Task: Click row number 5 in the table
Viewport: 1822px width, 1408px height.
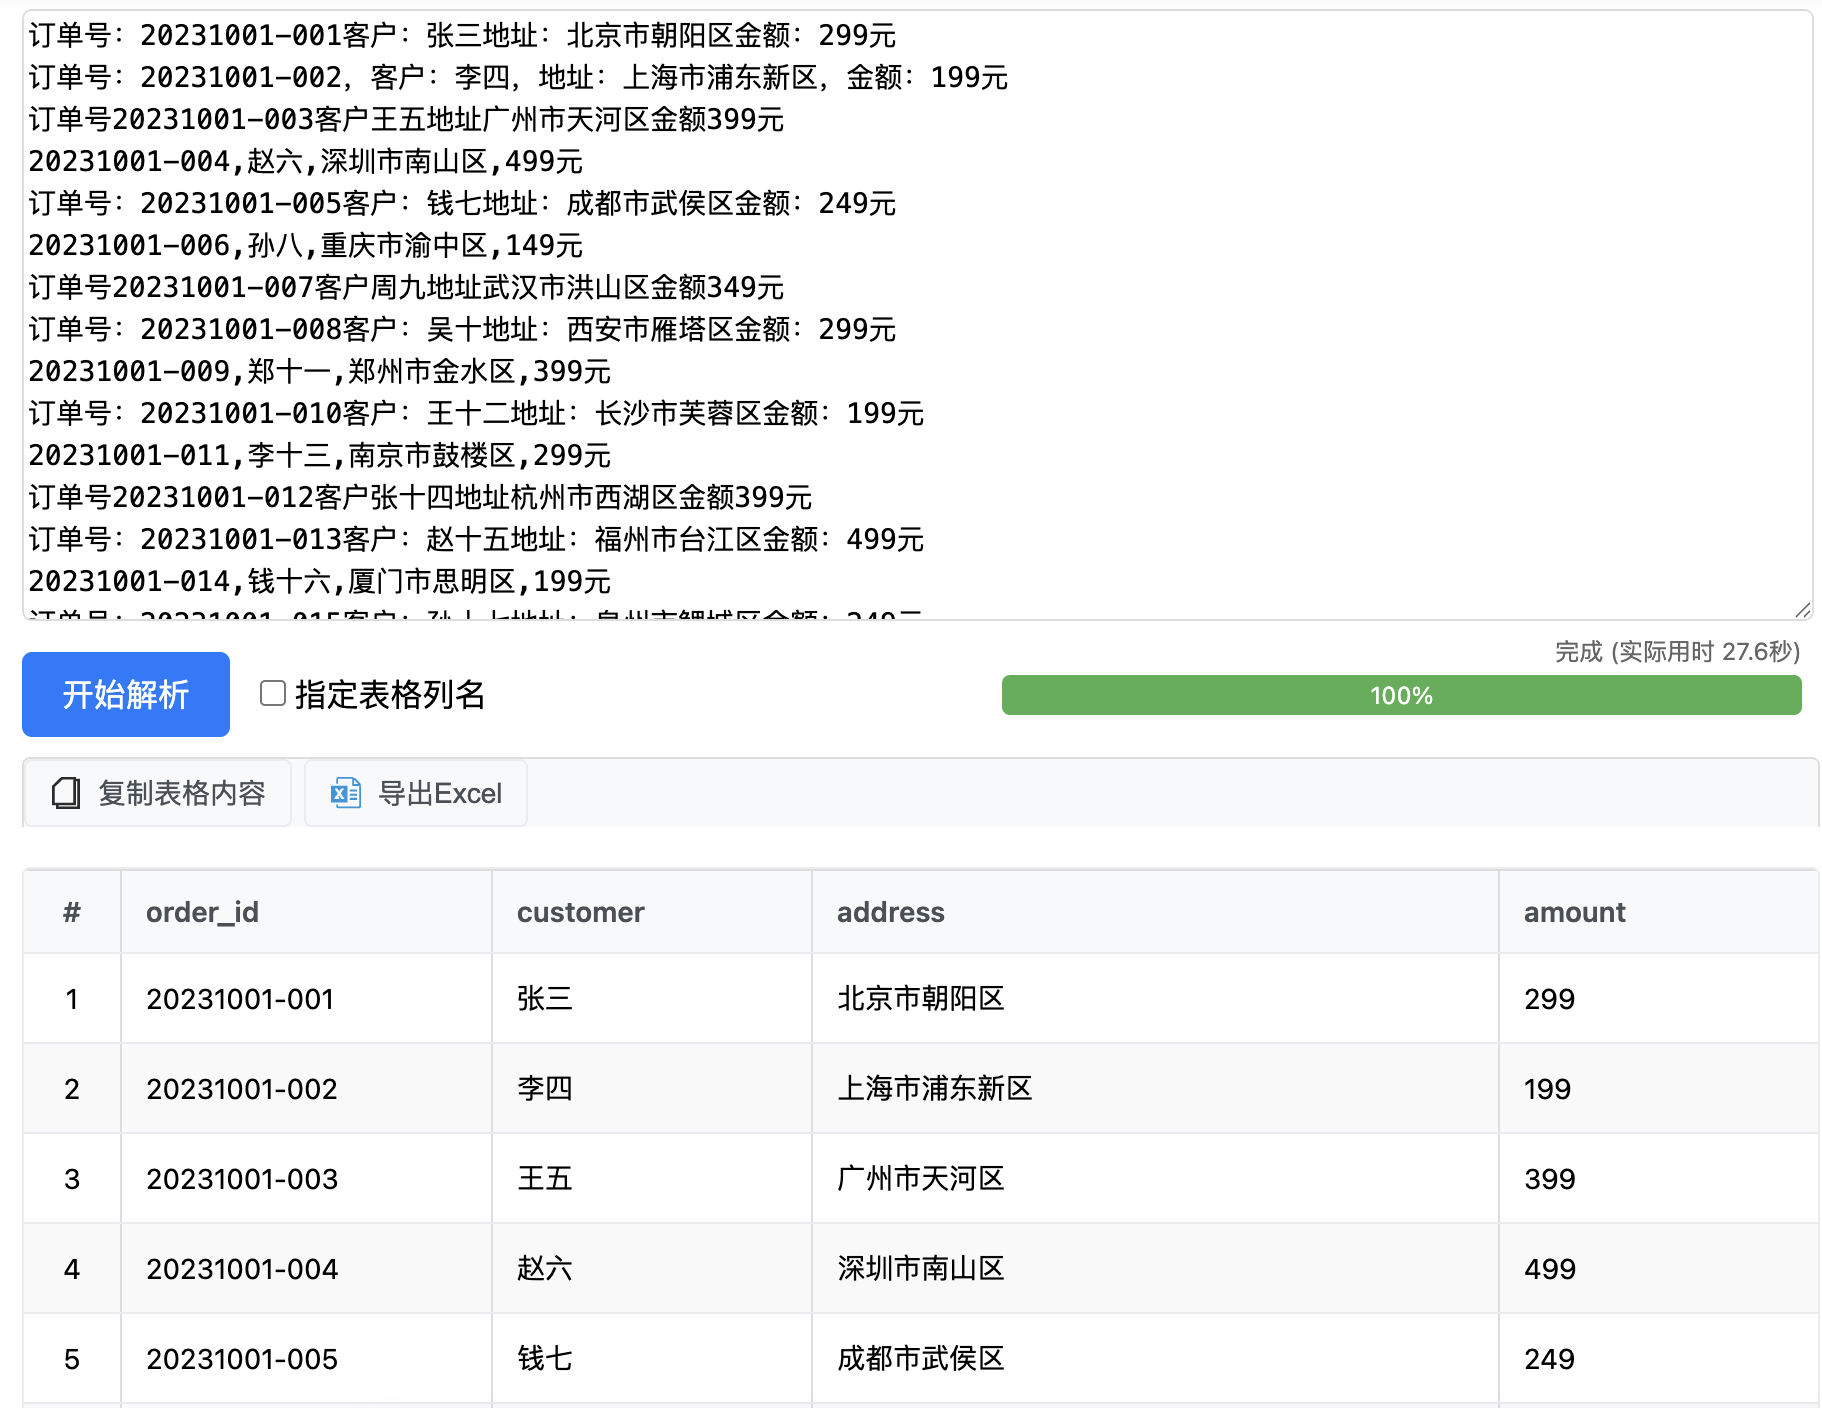Action: 71,1358
